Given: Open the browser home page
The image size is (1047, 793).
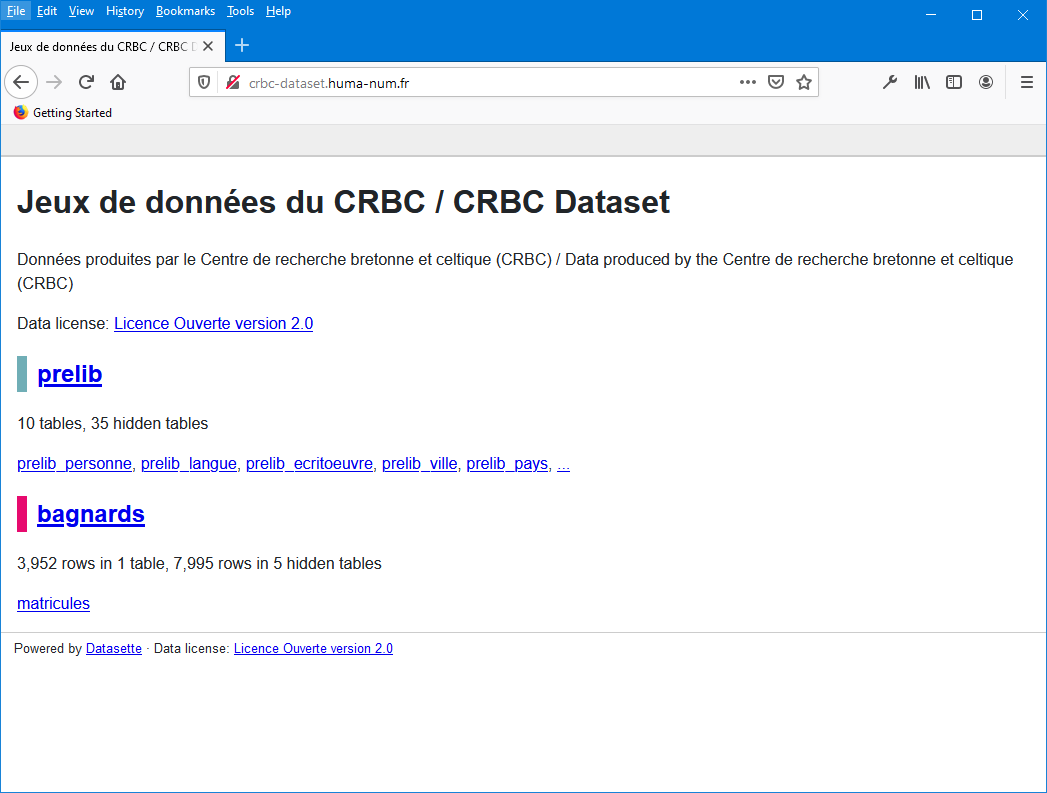Looking at the screenshot, I should 118,82.
